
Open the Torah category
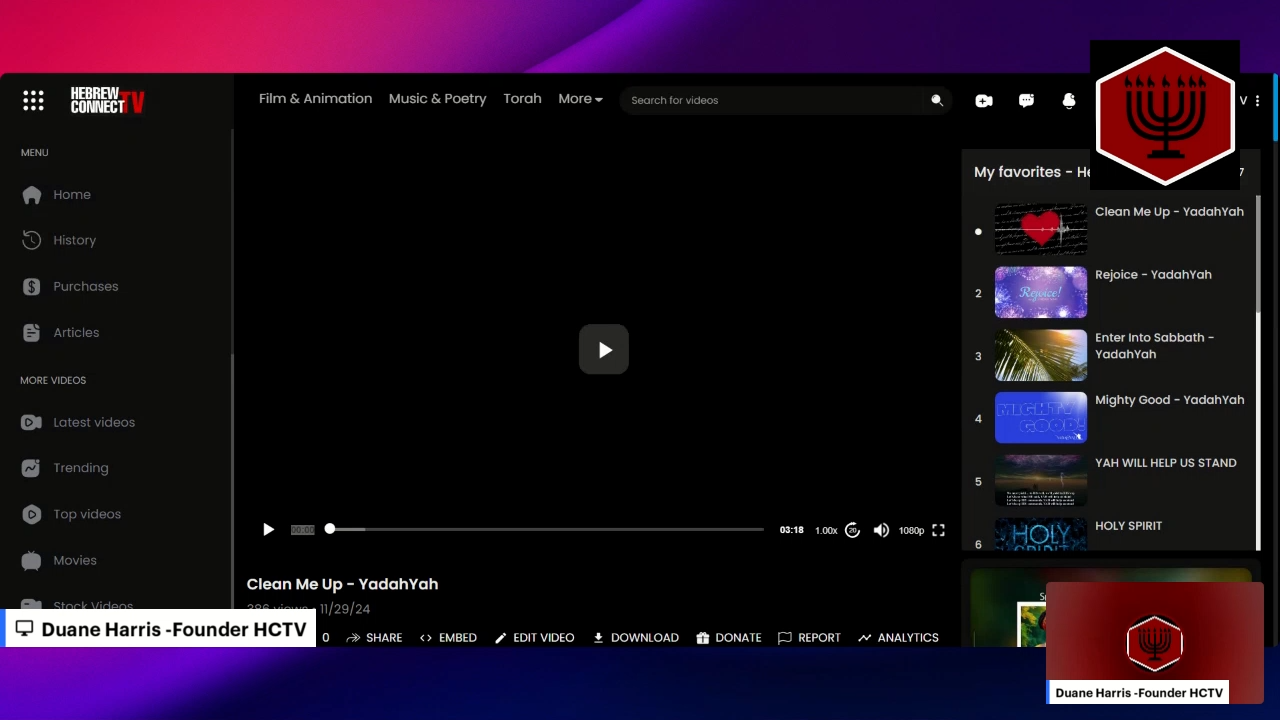tap(522, 99)
